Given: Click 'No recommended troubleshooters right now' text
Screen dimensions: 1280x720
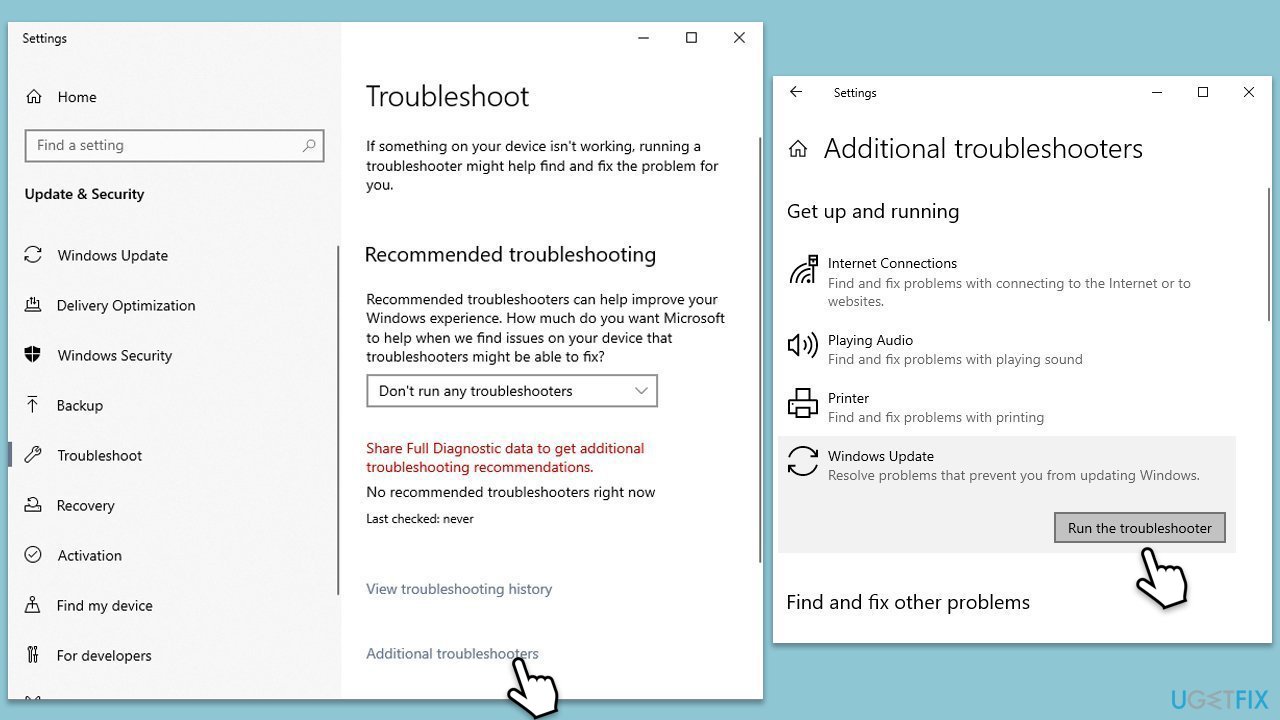Looking at the screenshot, I should [x=511, y=492].
